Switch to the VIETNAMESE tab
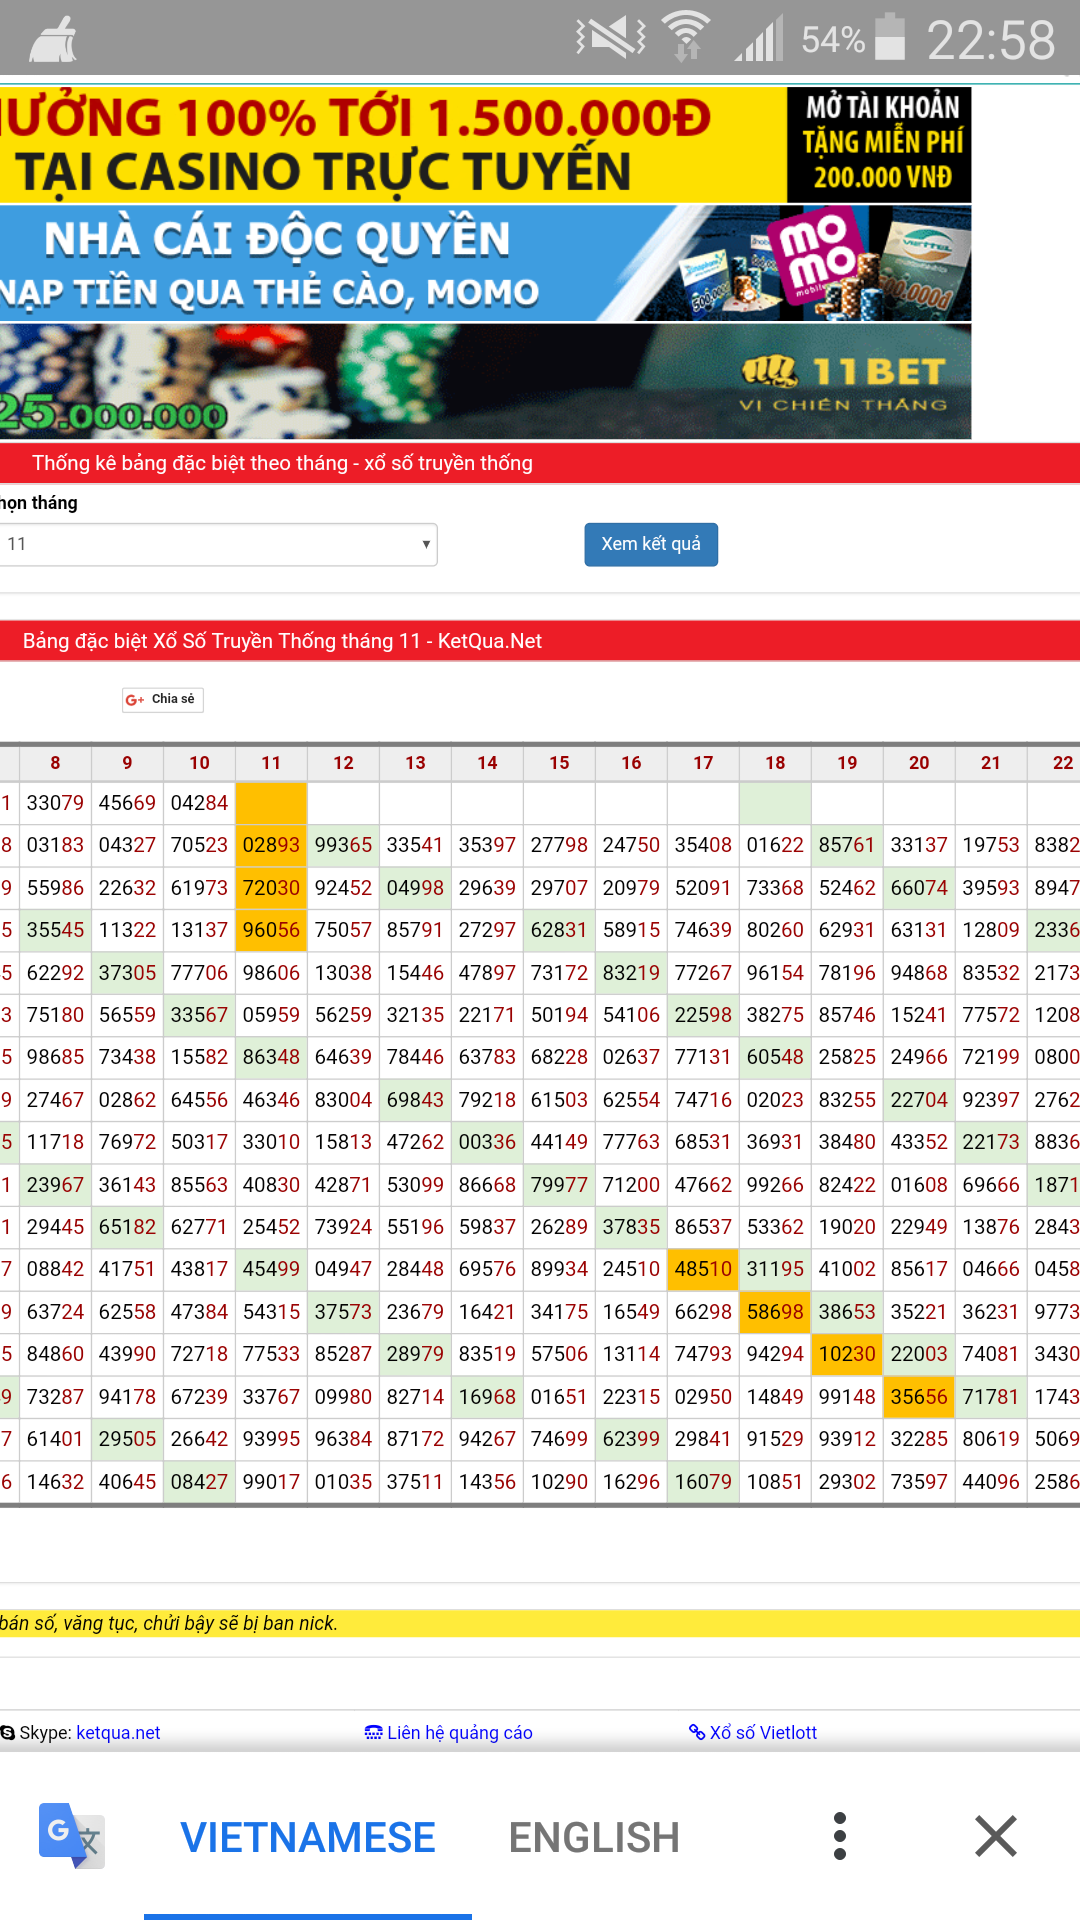Screen dimensions: 1080x1920 (x=308, y=1838)
